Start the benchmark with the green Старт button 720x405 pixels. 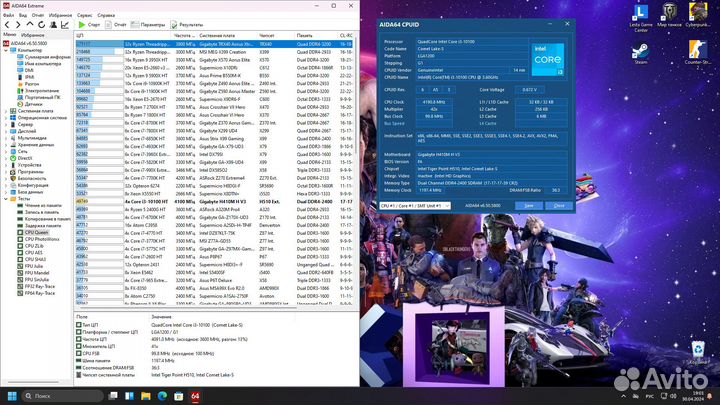89,25
